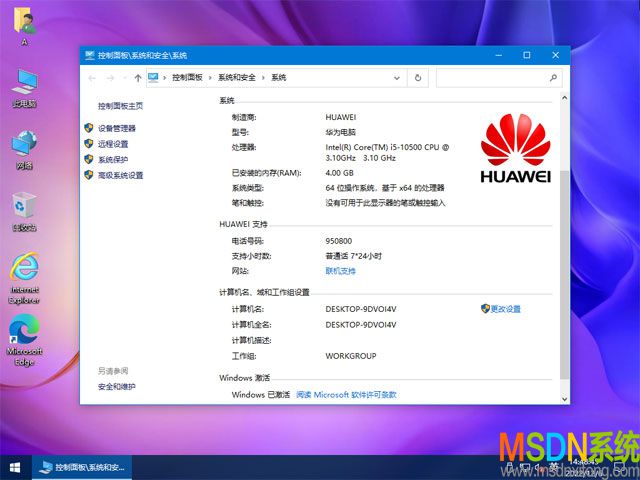The height and width of the screenshot is (480, 640).
Task: Click shield icon beside 高级系统设置
Action: pyautogui.click(x=89, y=175)
